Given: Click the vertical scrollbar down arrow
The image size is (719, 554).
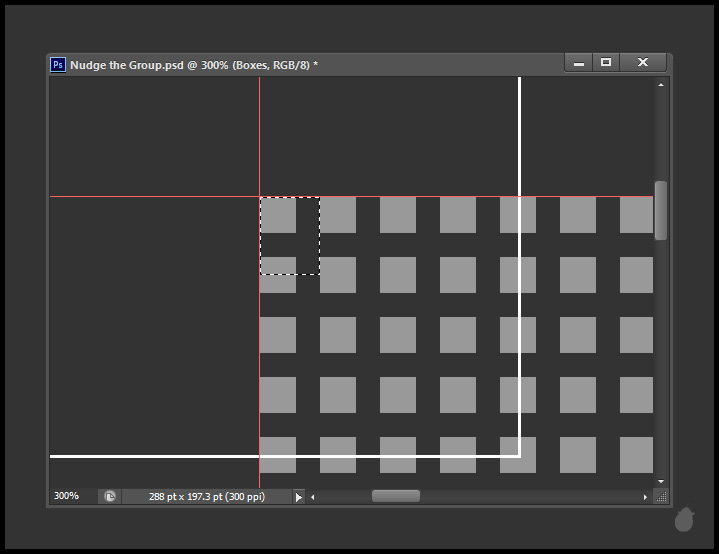Looking at the screenshot, I should click(661, 481).
